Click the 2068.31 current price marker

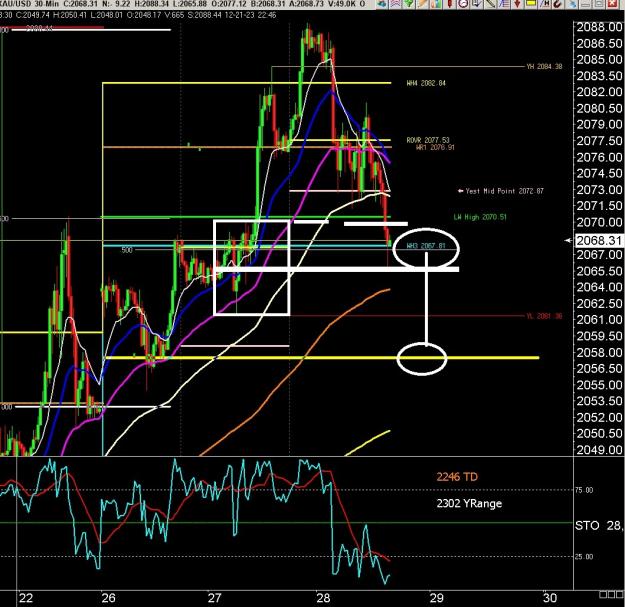pos(599,240)
